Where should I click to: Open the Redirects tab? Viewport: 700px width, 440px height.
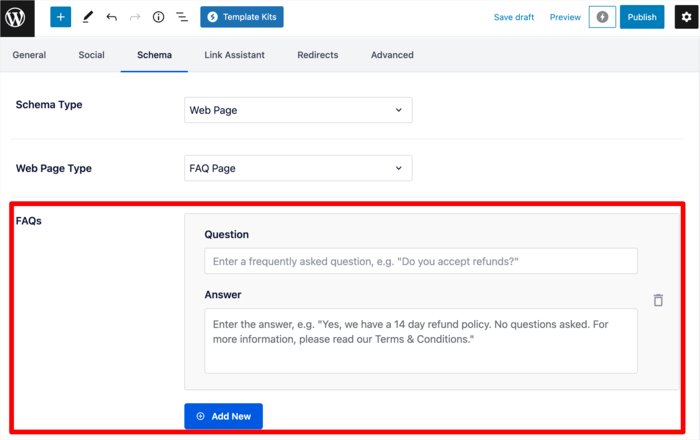point(317,55)
